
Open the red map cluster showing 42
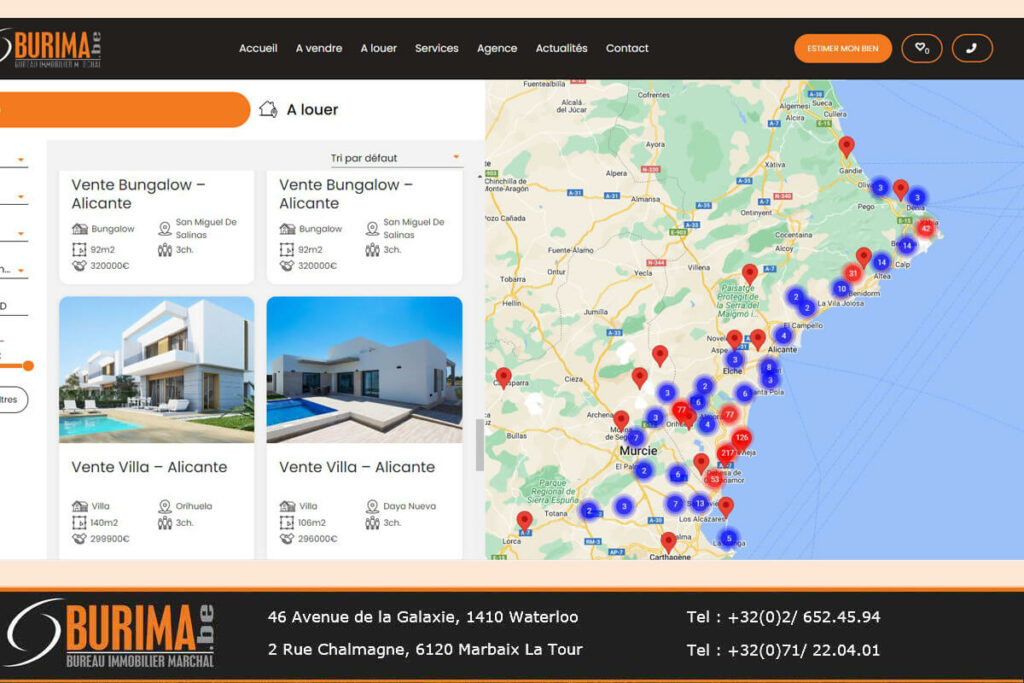click(925, 229)
